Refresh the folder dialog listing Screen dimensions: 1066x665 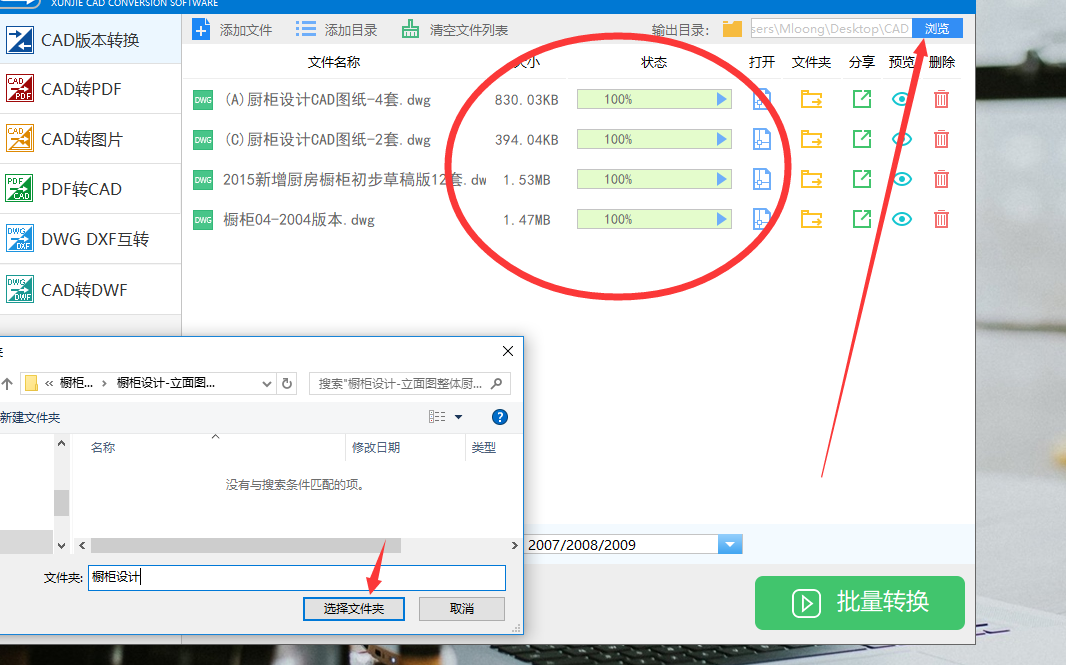pyautogui.click(x=287, y=383)
